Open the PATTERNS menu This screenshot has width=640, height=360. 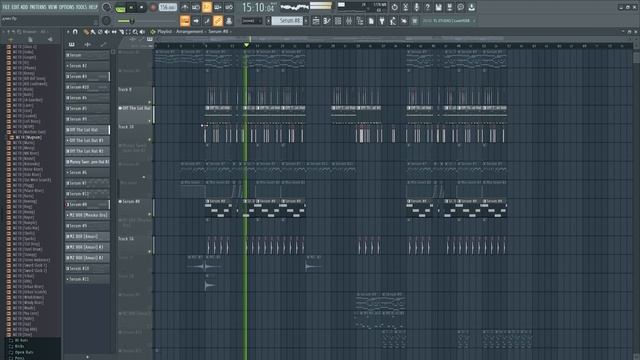click(38, 7)
